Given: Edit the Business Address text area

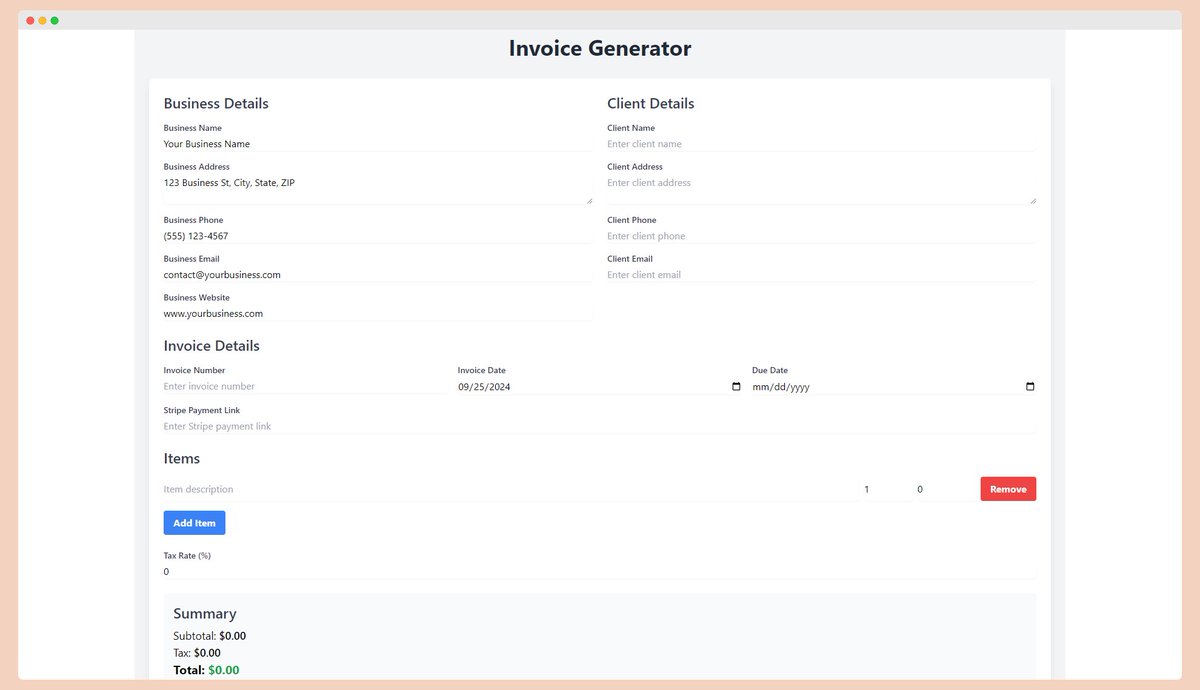Looking at the screenshot, I should click(378, 190).
